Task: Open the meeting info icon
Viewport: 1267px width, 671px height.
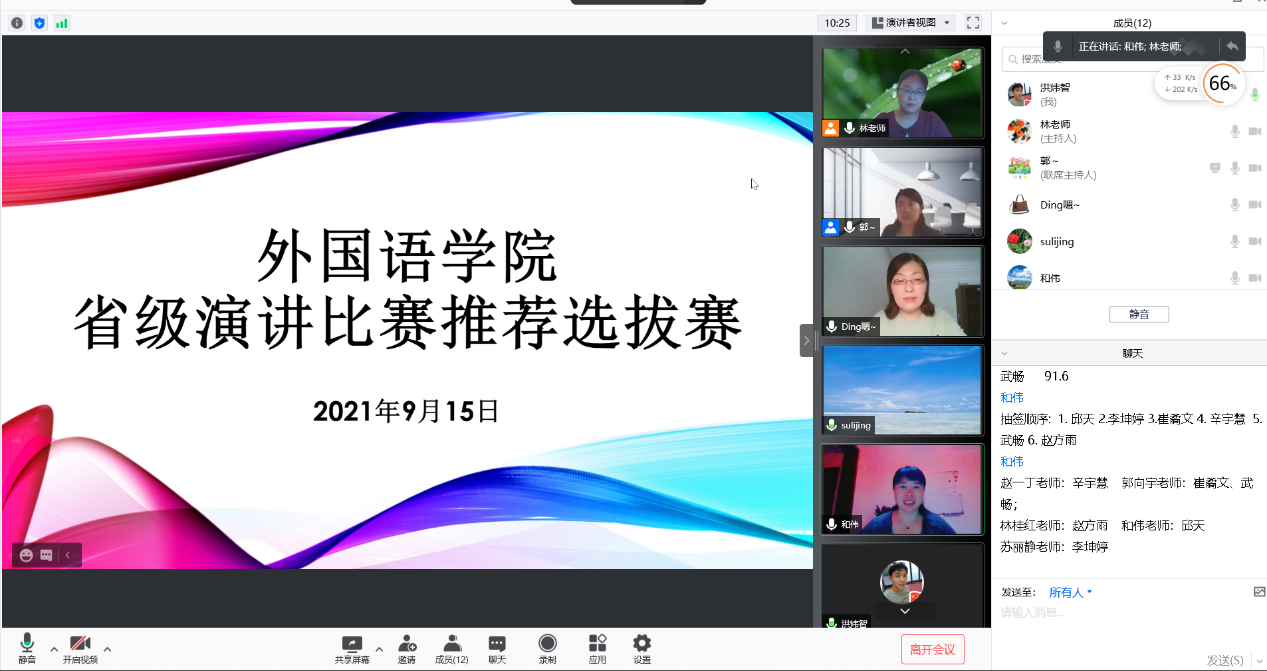Action: [17, 23]
